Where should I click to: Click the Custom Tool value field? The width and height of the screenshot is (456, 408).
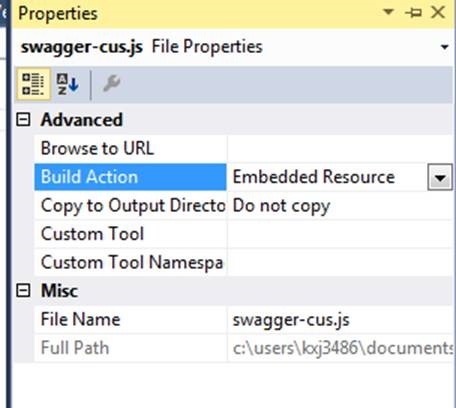(340, 234)
